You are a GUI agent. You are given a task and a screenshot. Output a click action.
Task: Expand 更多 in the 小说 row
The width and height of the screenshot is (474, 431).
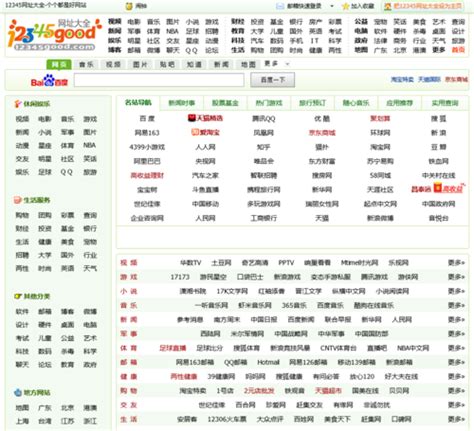tap(456, 291)
